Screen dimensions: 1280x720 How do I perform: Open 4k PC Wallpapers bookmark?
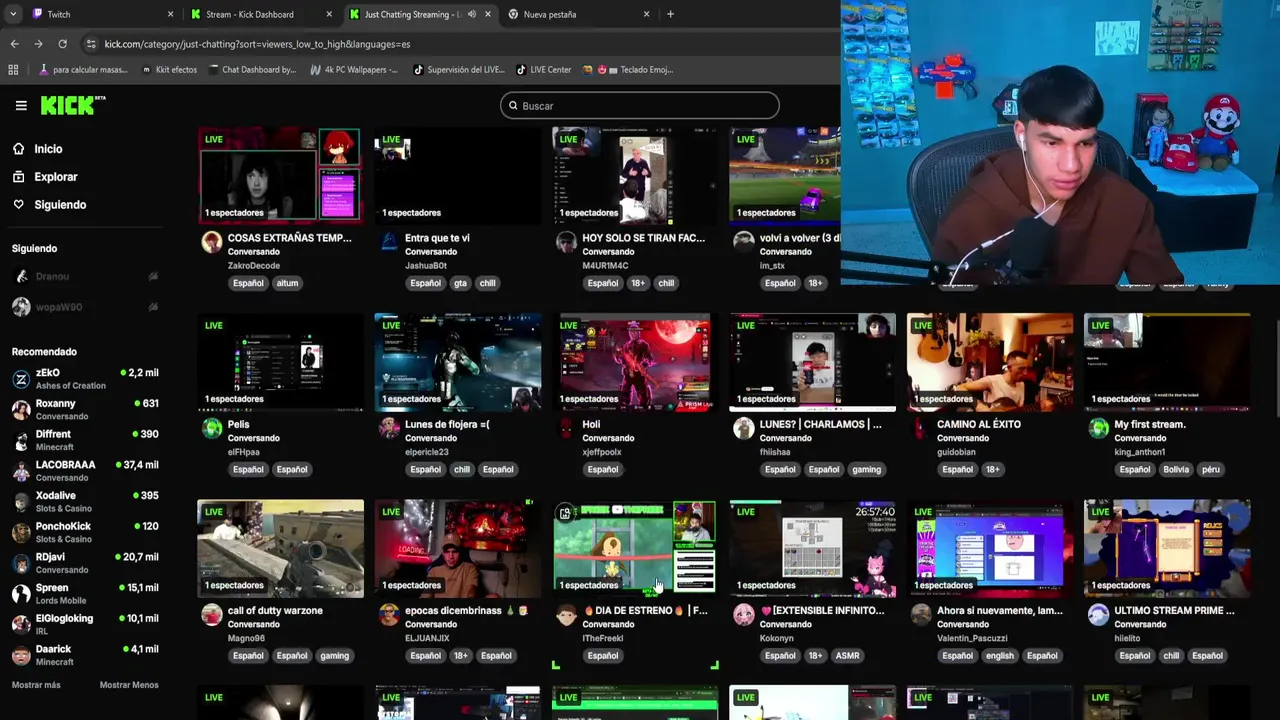click(353, 70)
